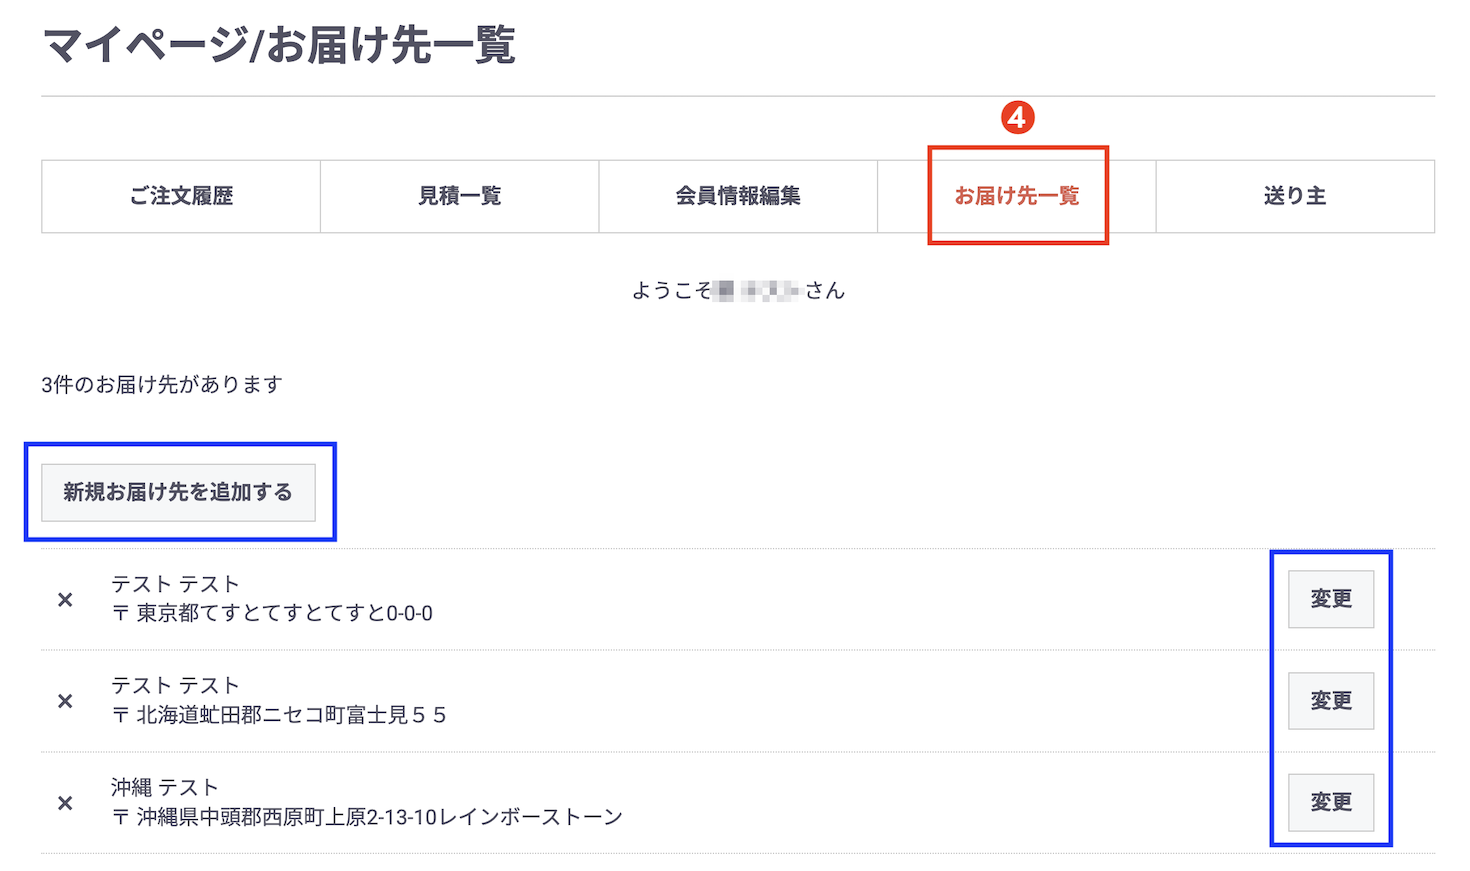Open the 送り主 tab

coord(1294,196)
